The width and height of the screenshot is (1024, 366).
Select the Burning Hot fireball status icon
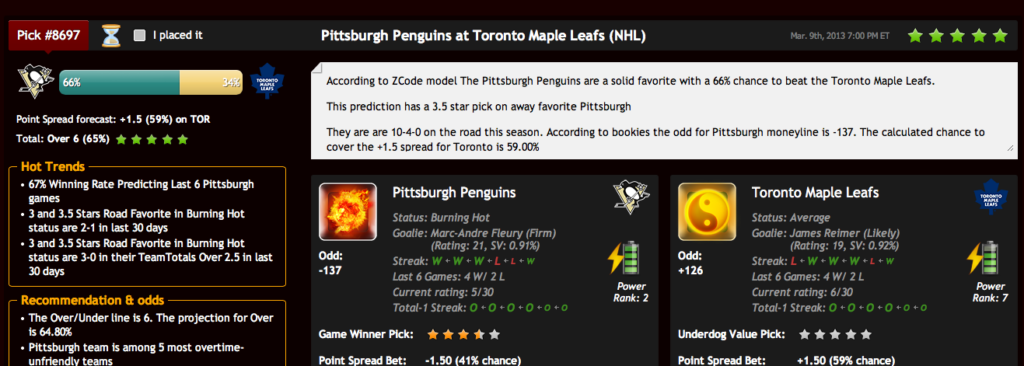[347, 212]
